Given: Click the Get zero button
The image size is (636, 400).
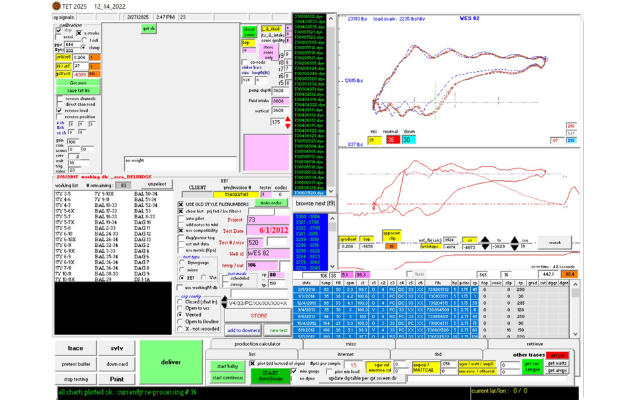Looking at the screenshot, I should click(78, 83).
